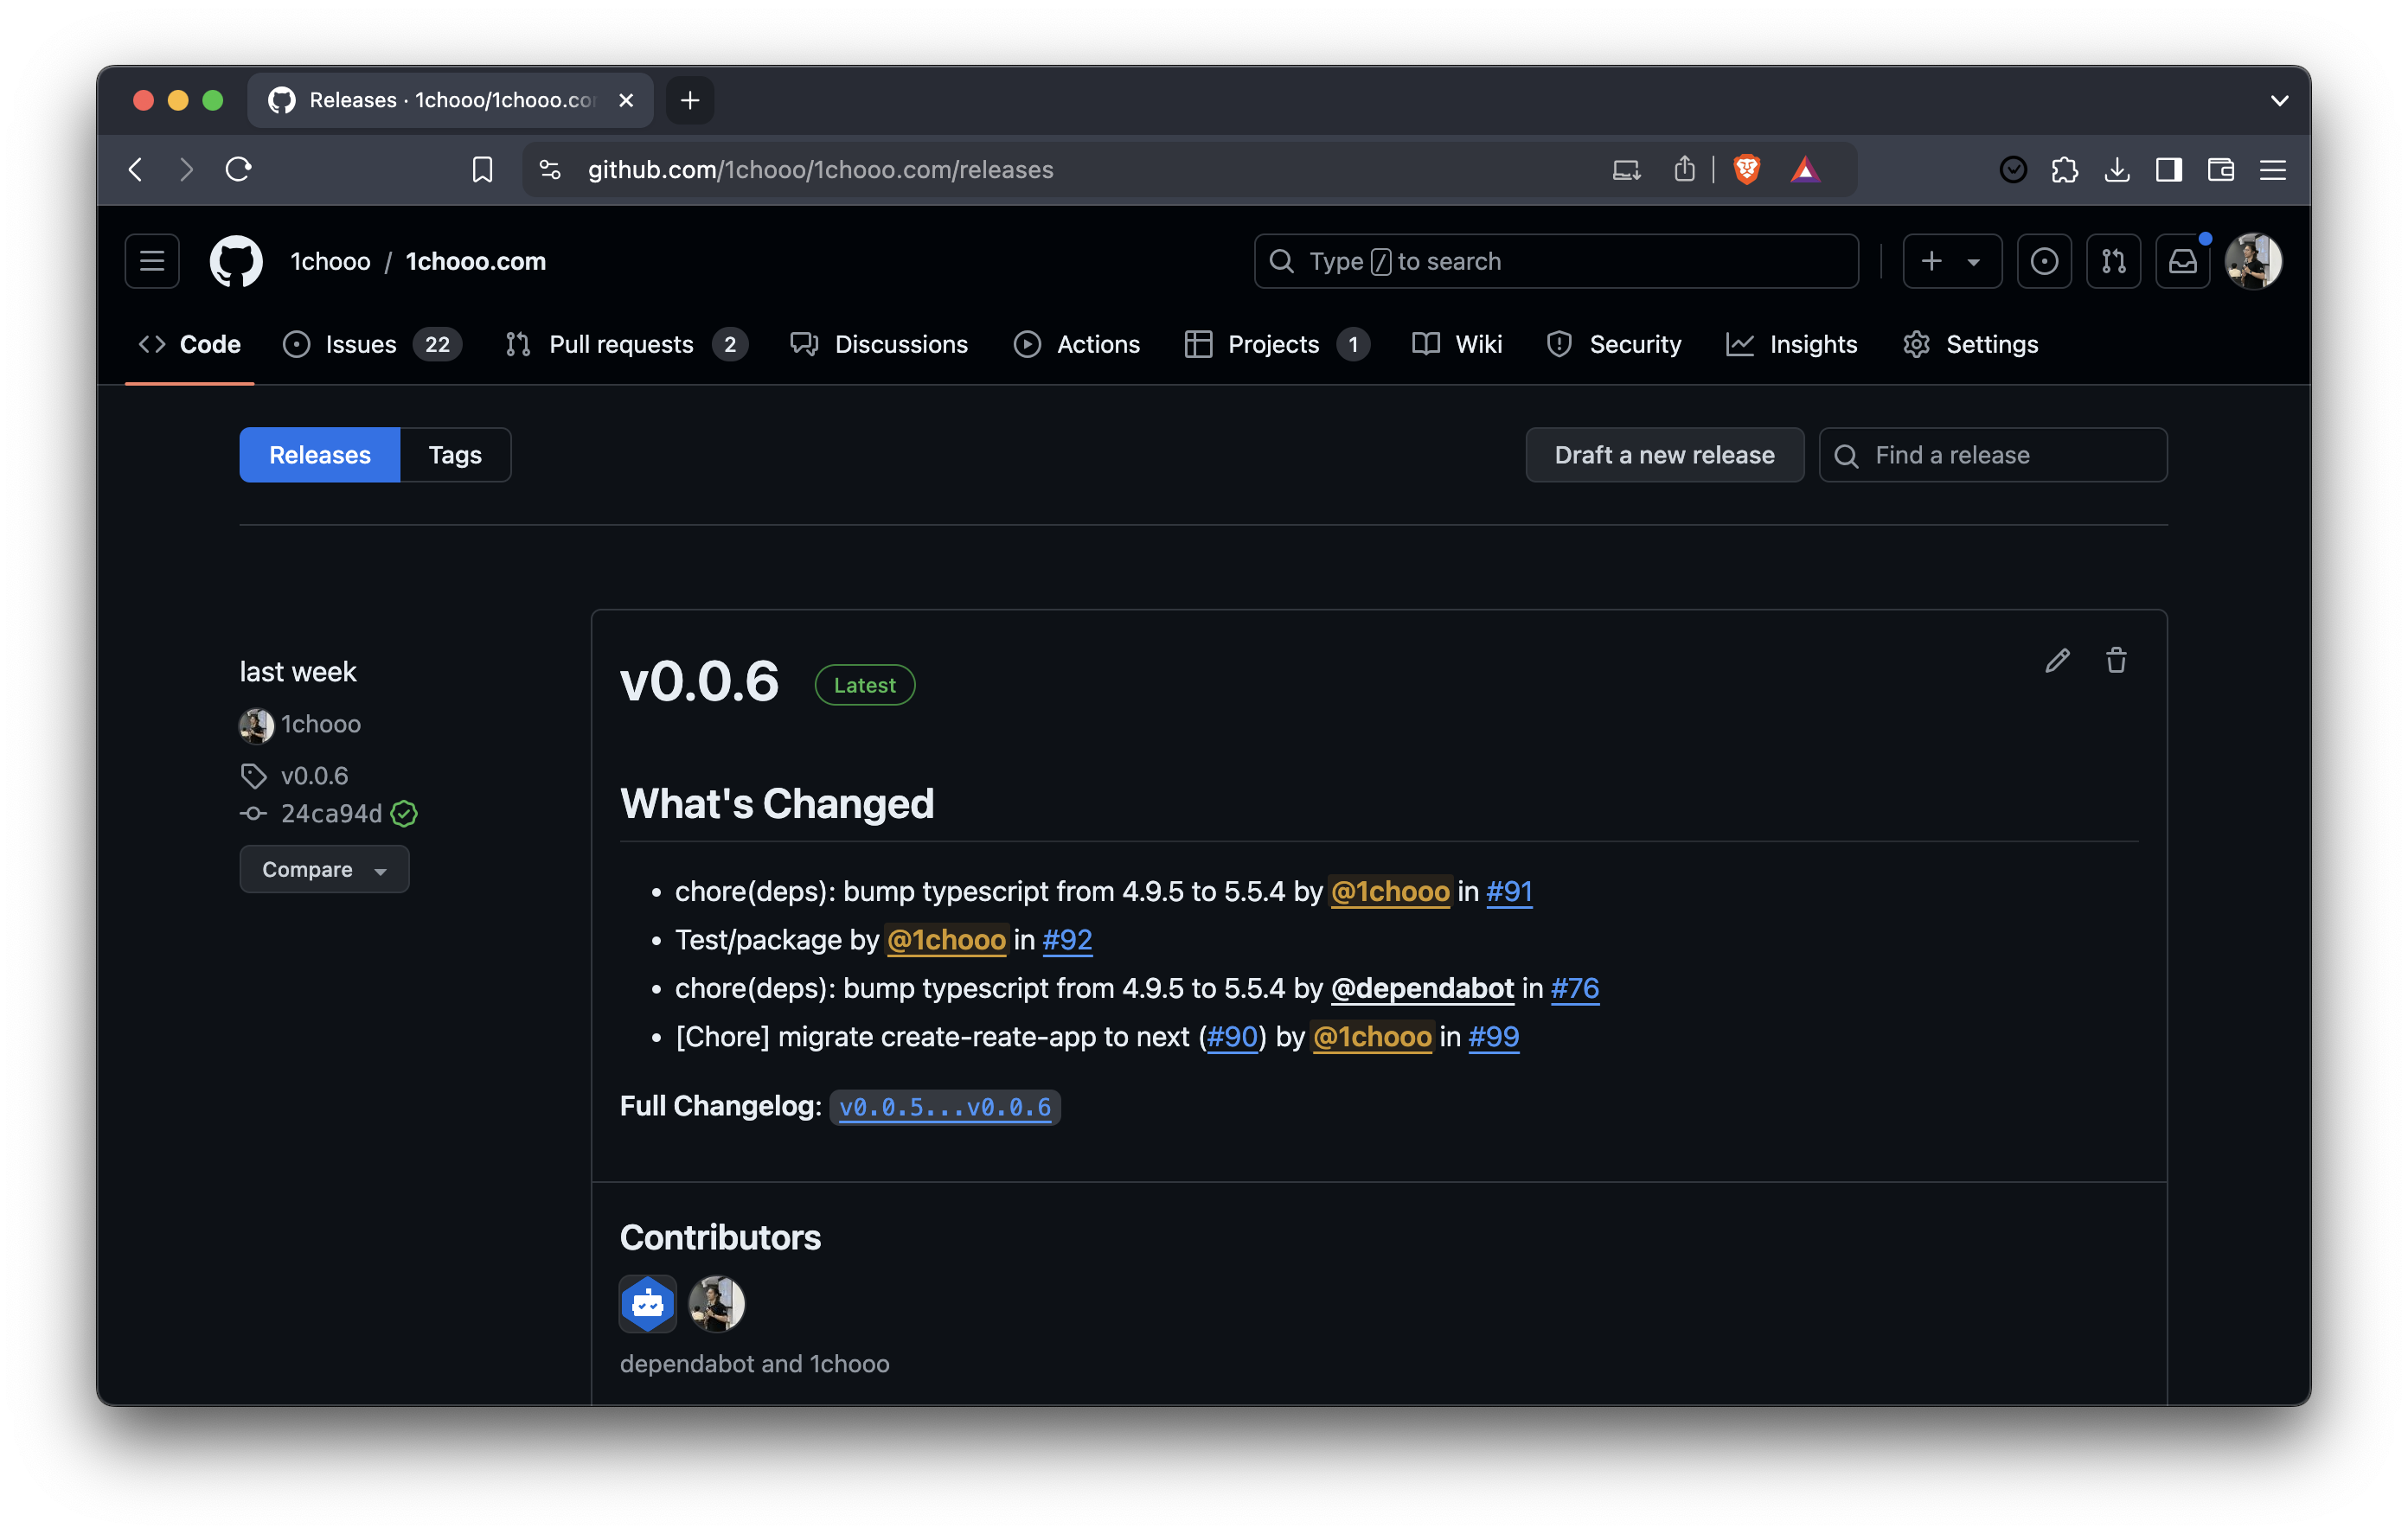Click Draft a new release button
Viewport: 2408px width, 1534px height.
pos(1664,455)
